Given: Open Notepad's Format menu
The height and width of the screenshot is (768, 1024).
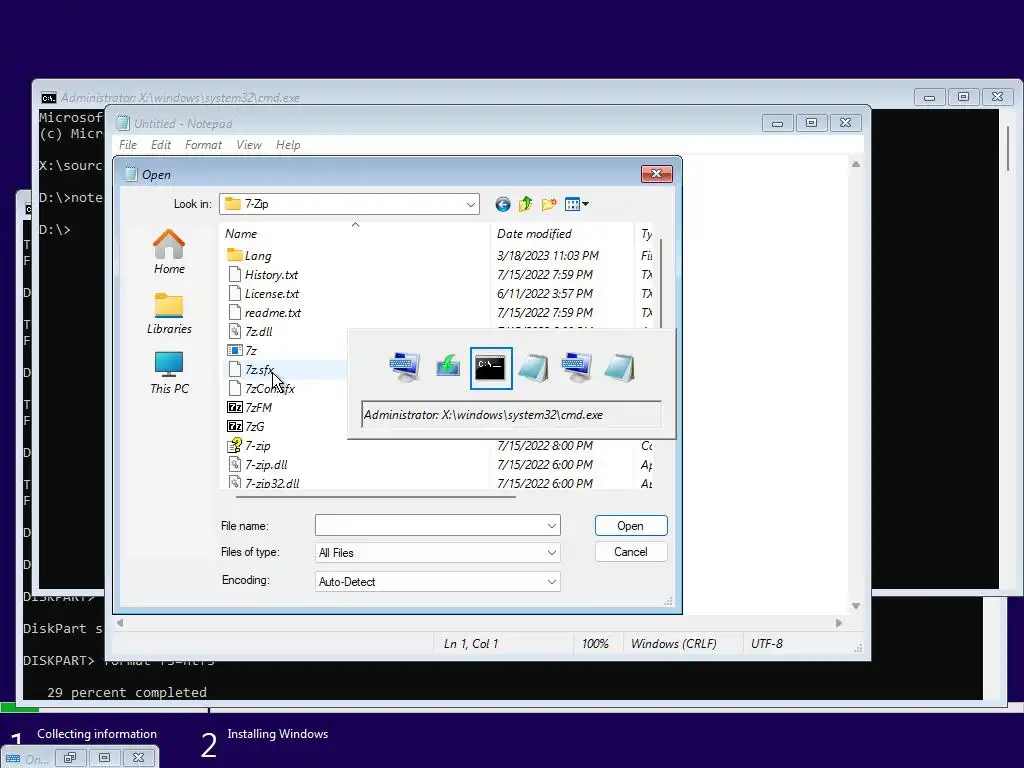Looking at the screenshot, I should coord(203,145).
